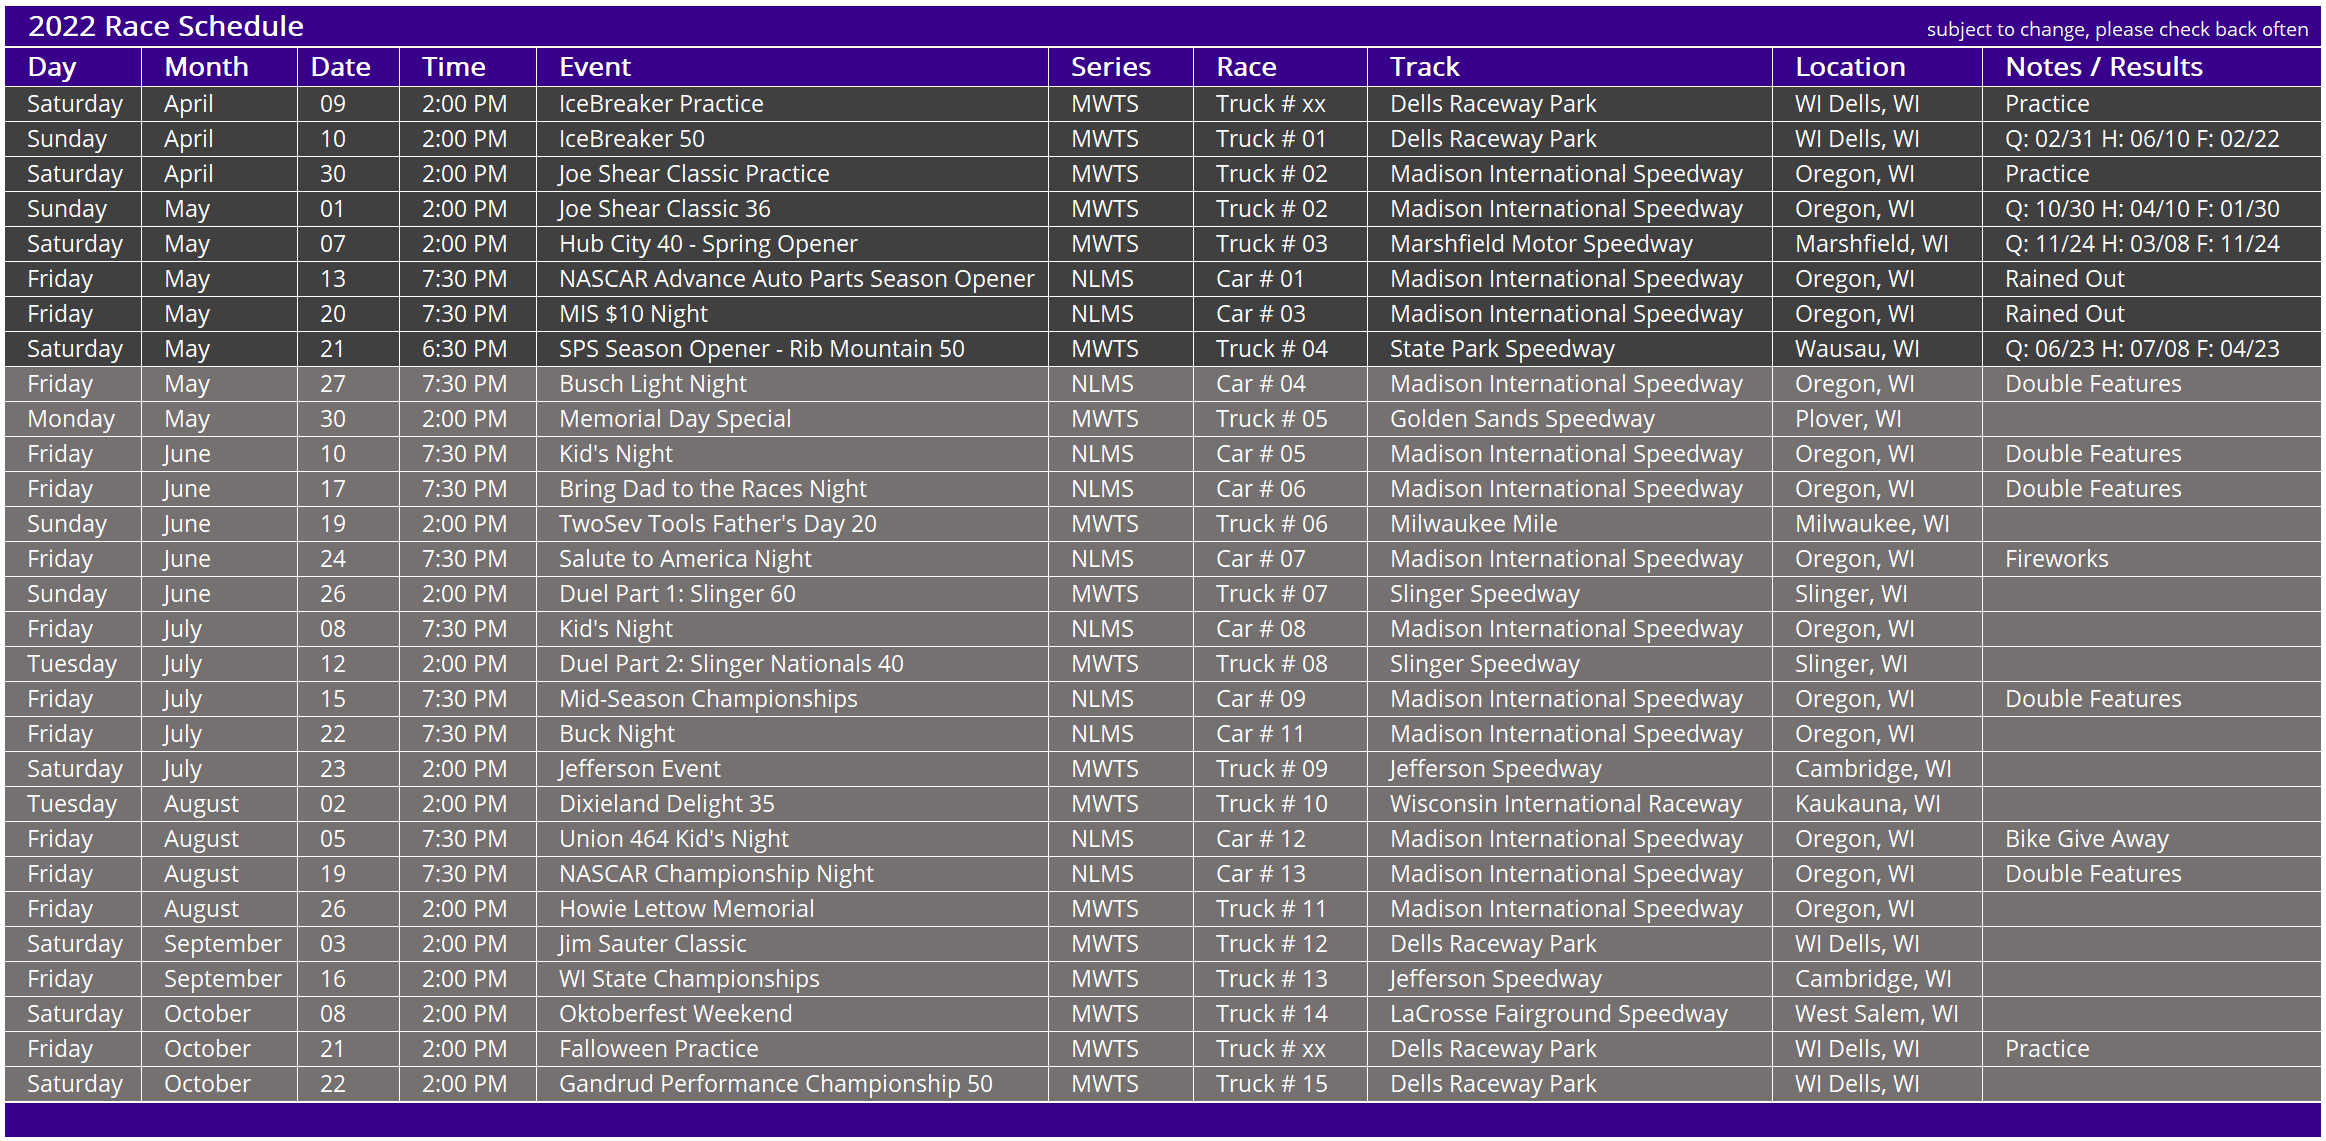Click 'Plover, WI' location cell
The image size is (2326, 1141).
[x=1849, y=419]
